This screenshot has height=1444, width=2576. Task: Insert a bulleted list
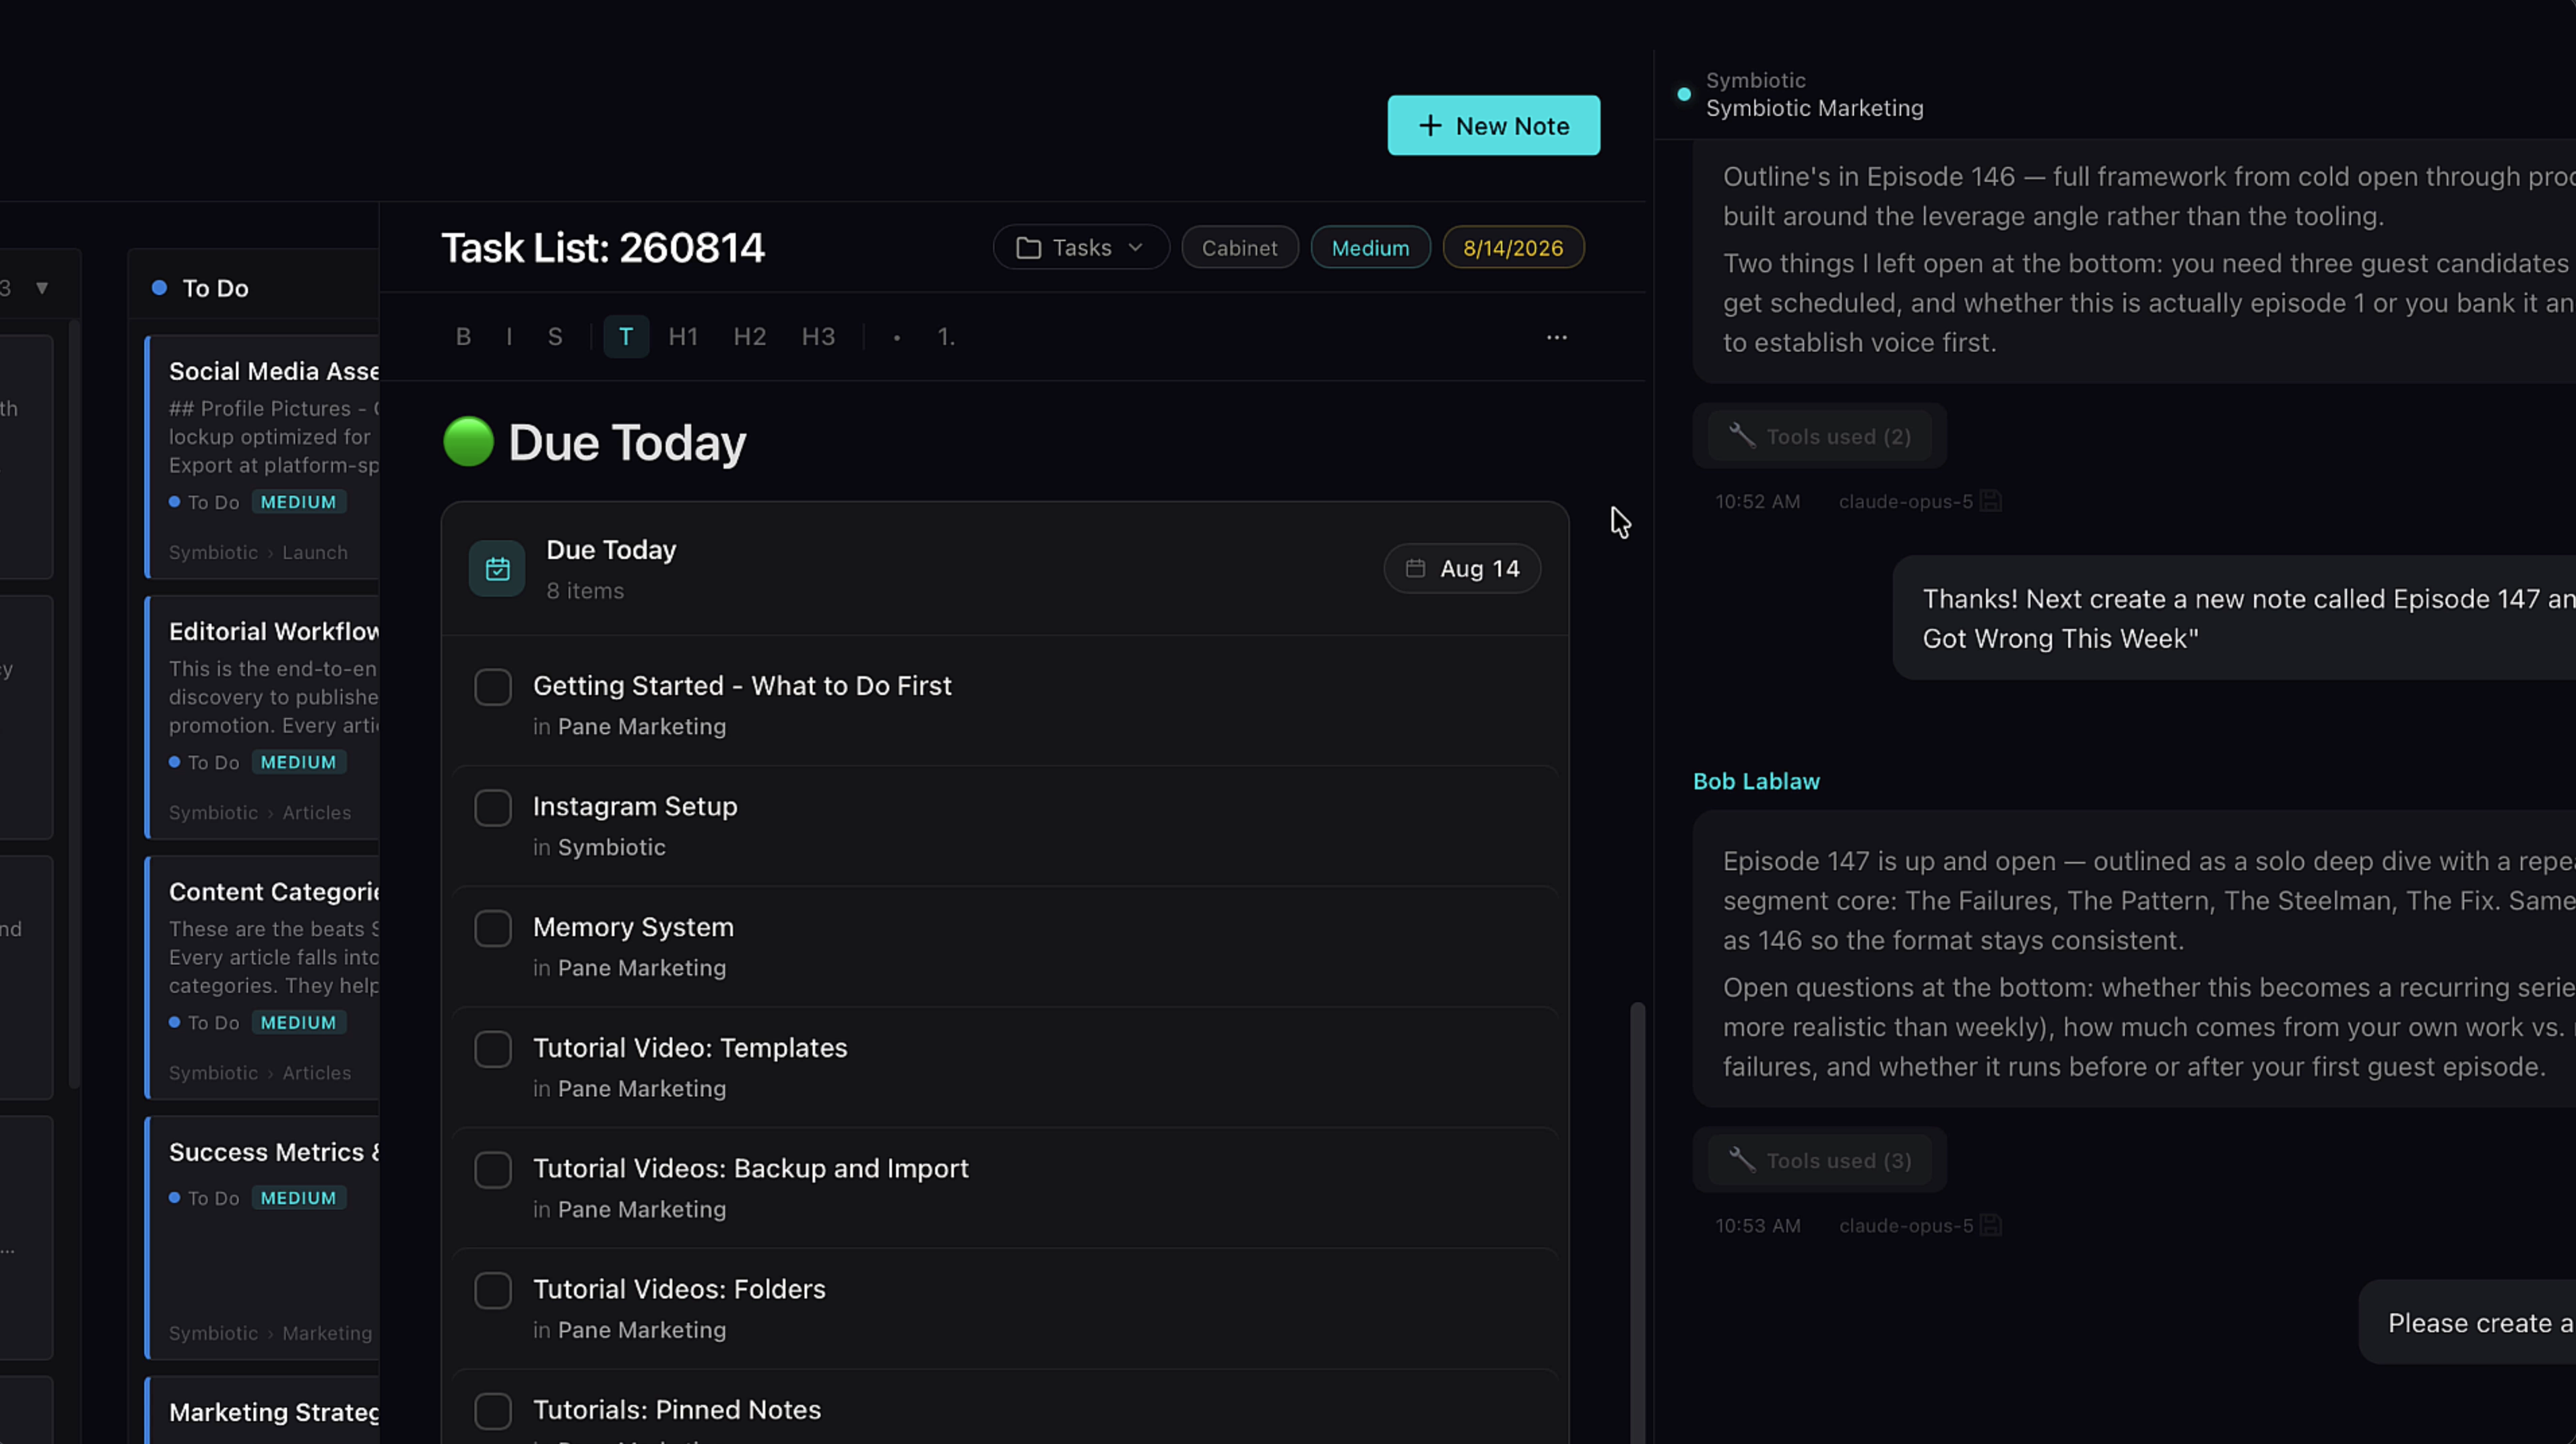click(897, 338)
